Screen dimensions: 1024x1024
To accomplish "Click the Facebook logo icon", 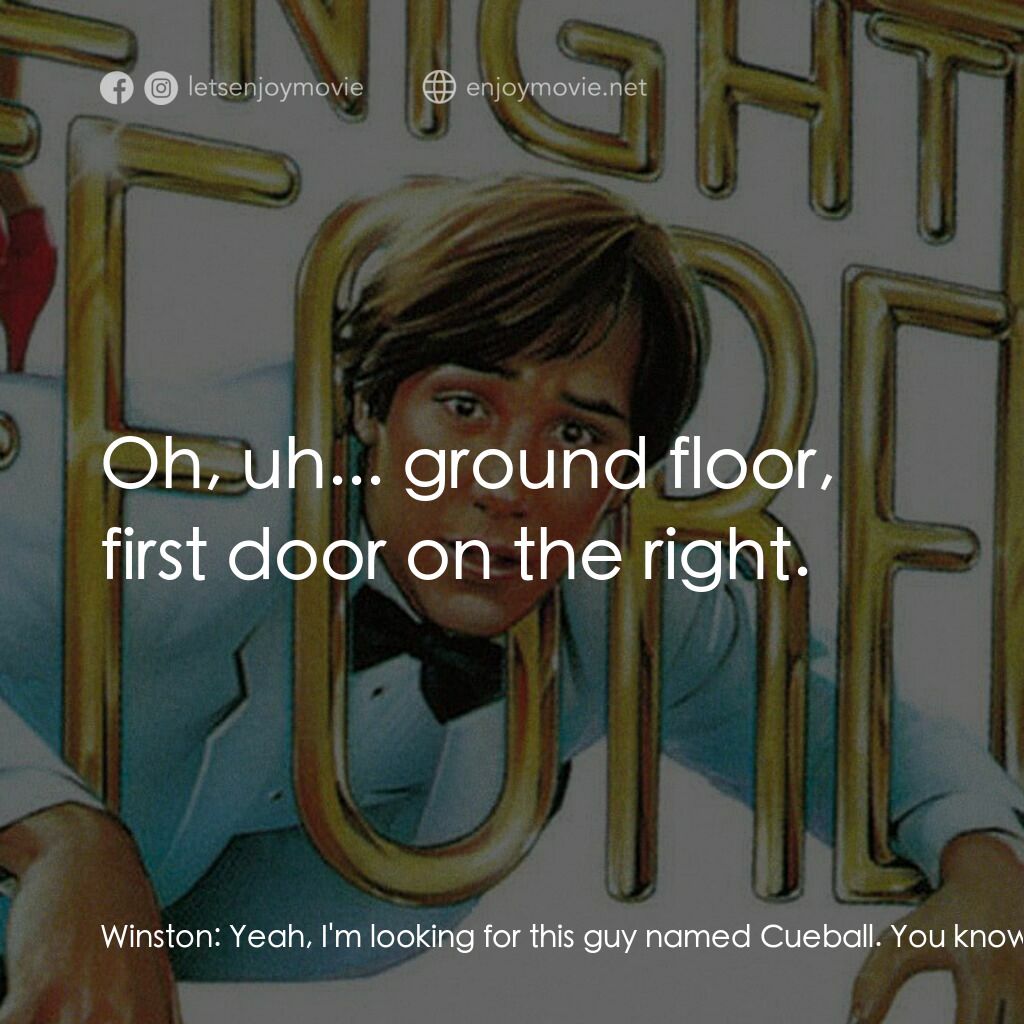I will (116, 88).
